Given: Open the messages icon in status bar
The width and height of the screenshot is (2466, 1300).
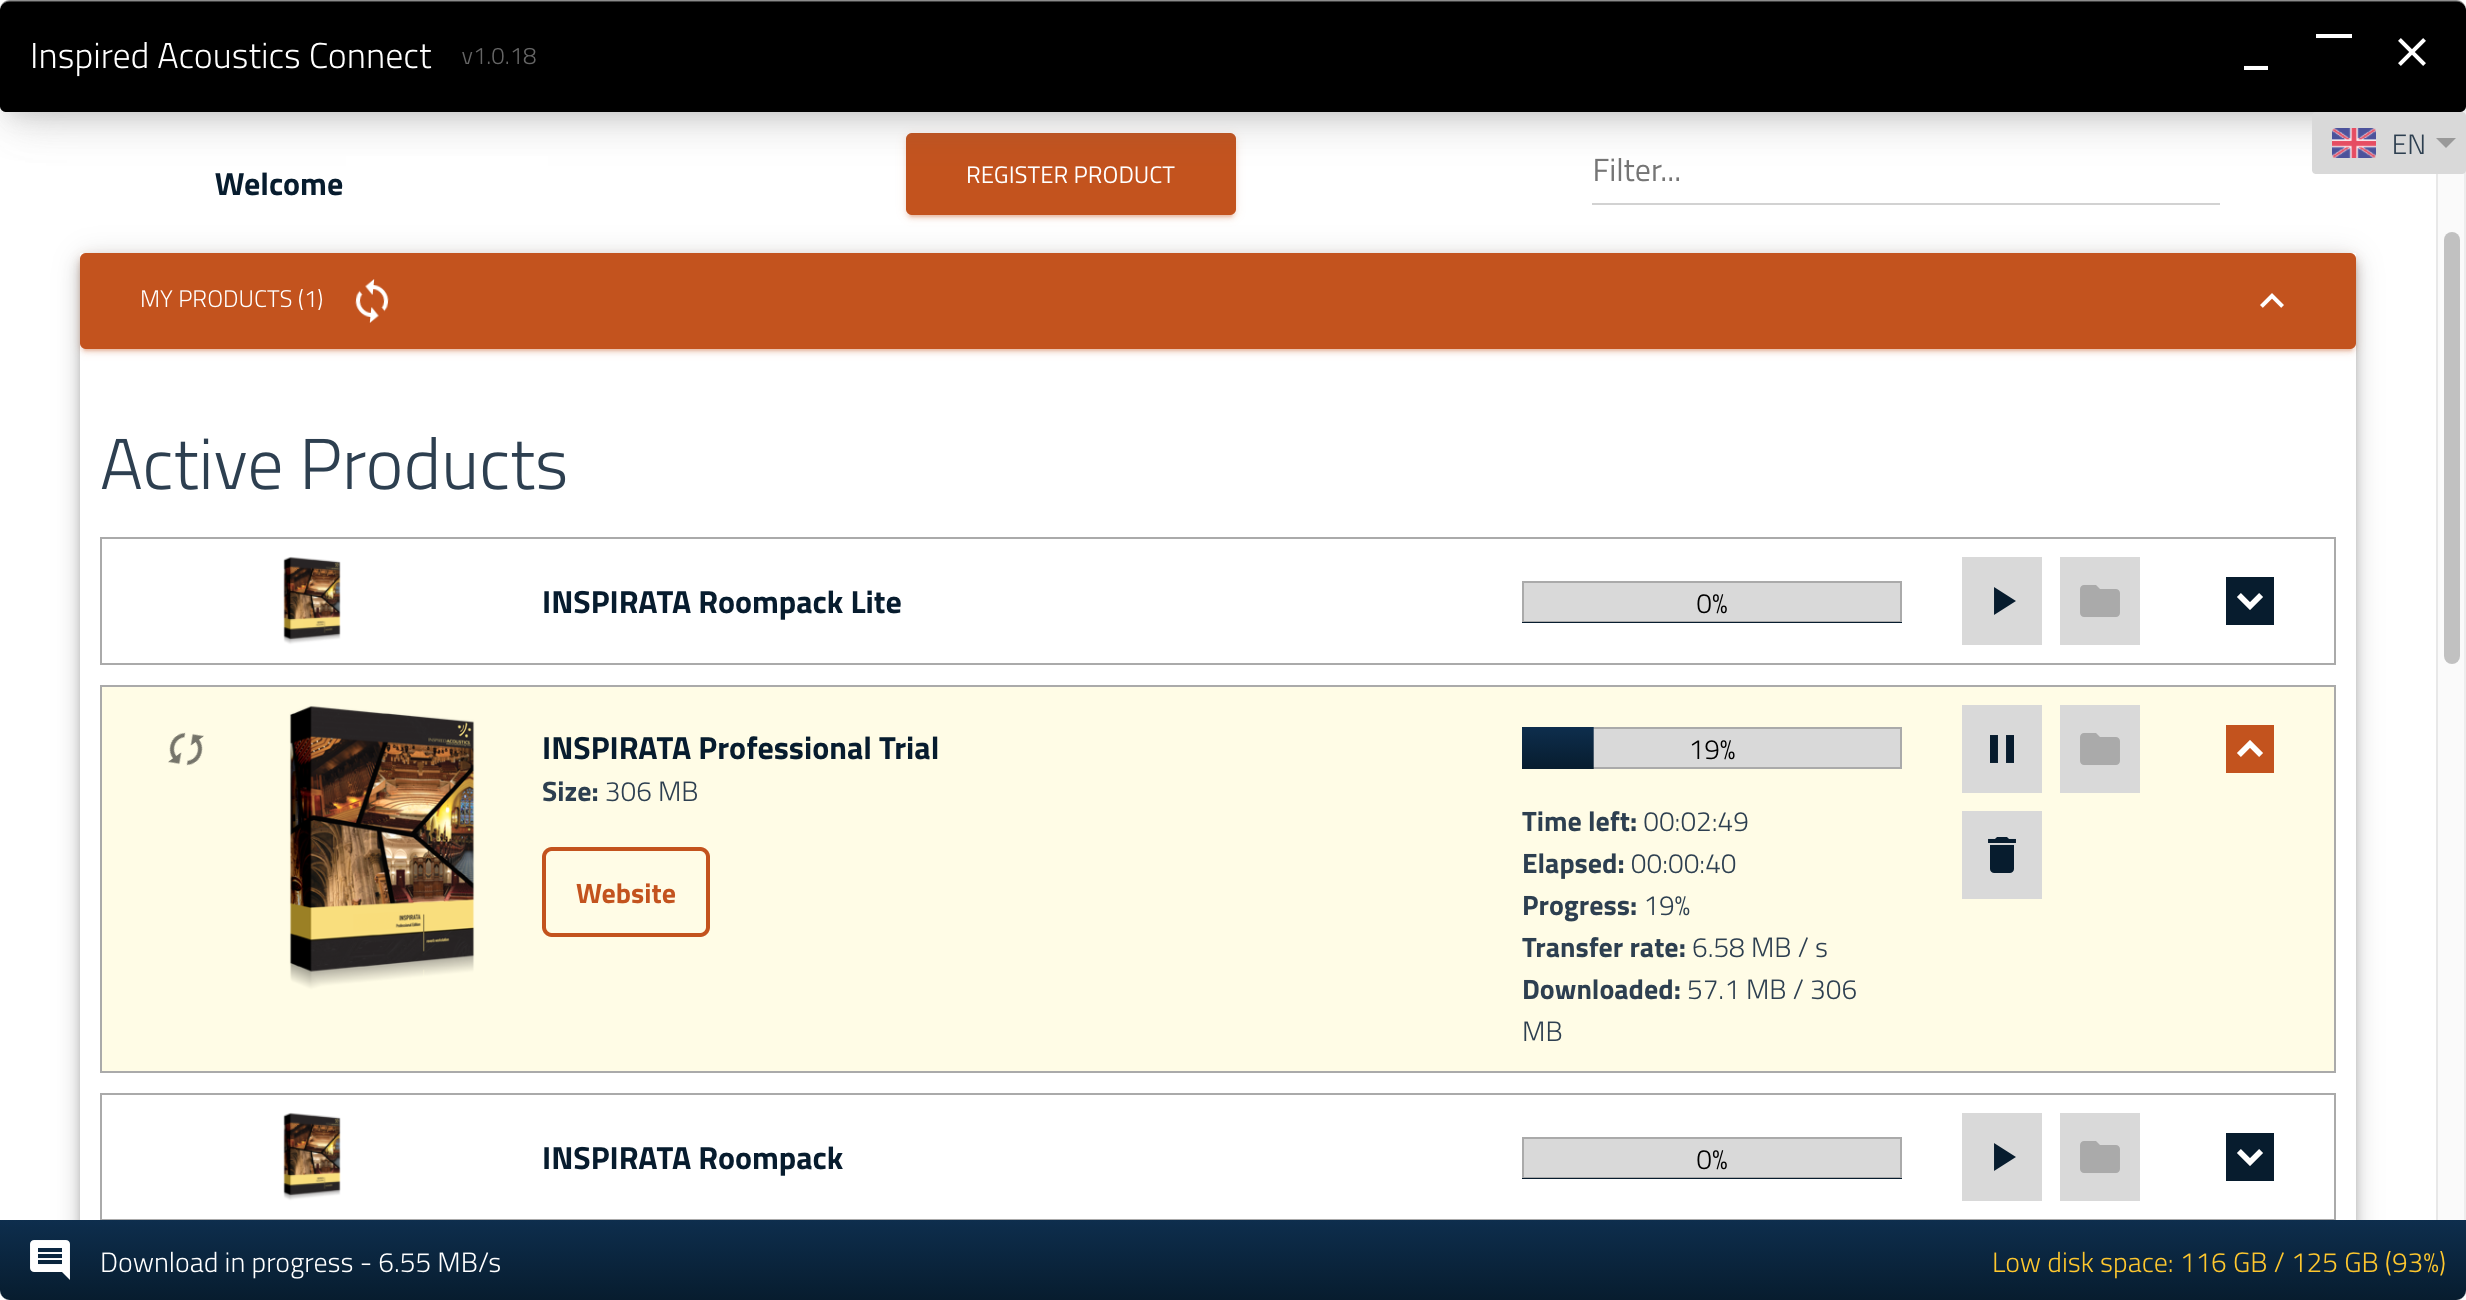Looking at the screenshot, I should point(50,1260).
